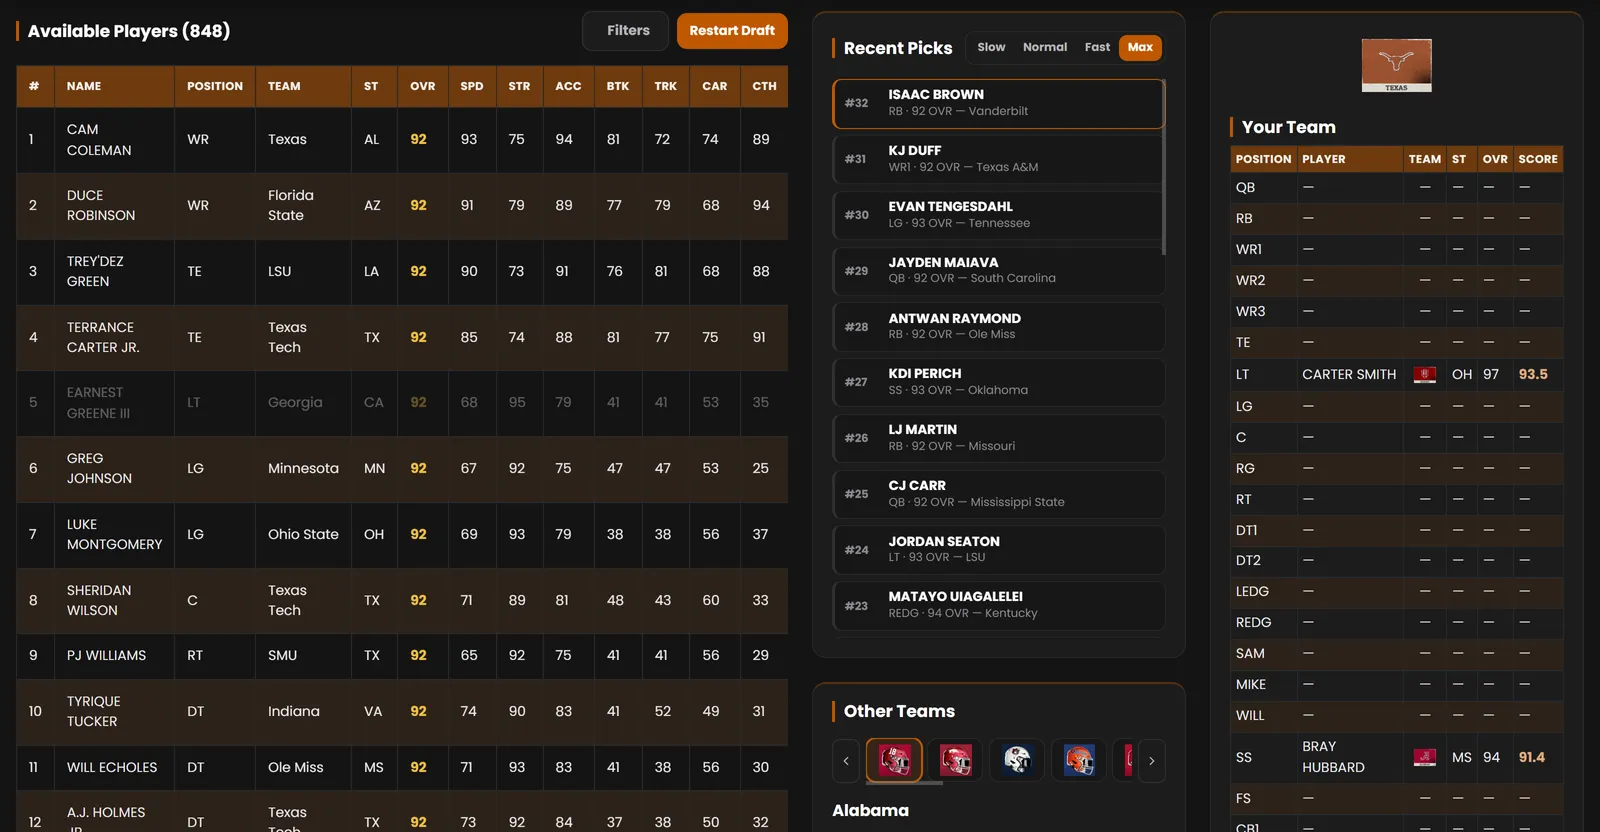Open recent pick #27 KDI Perich
This screenshot has height=832, width=1600.
point(998,382)
